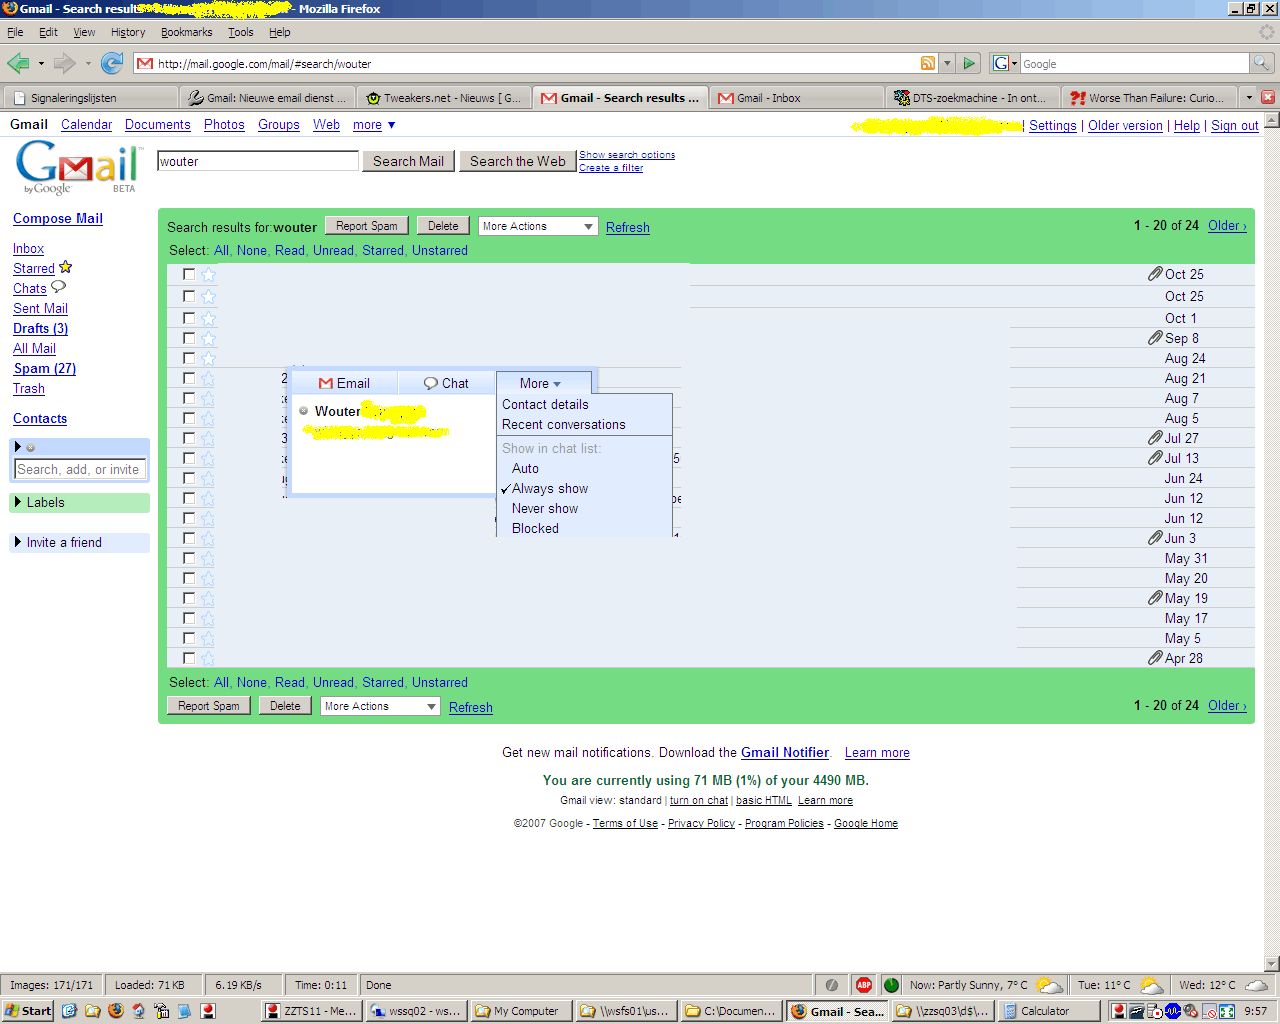Expand the chat status triangle above contact search

[x=18, y=447]
